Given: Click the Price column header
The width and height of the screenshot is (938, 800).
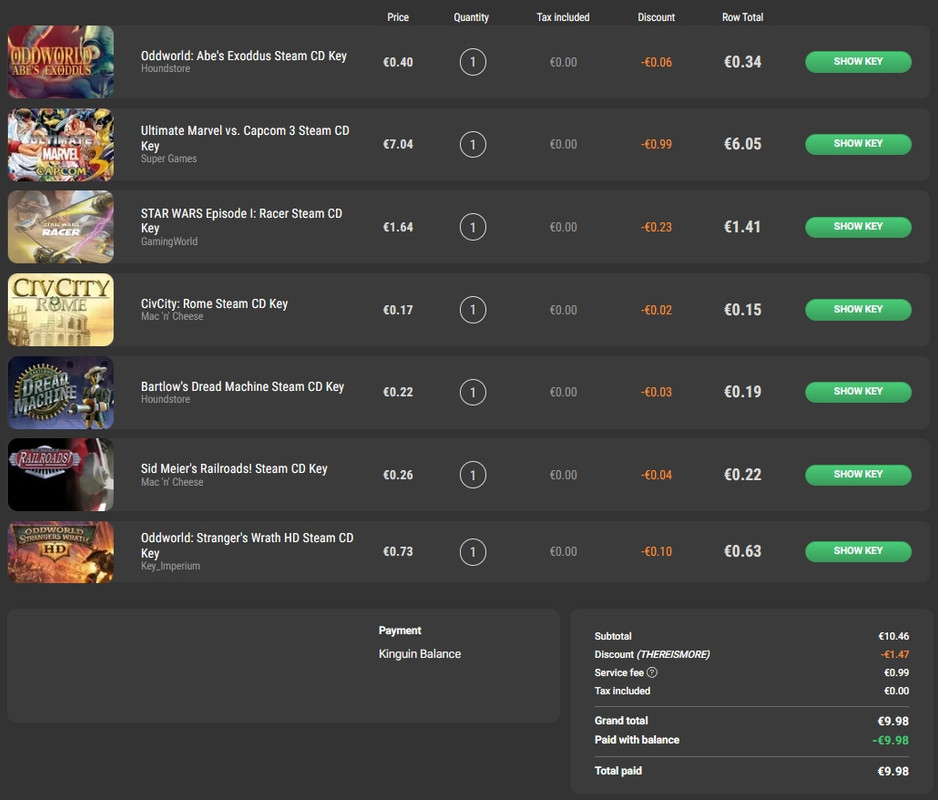Looking at the screenshot, I should 398,17.
